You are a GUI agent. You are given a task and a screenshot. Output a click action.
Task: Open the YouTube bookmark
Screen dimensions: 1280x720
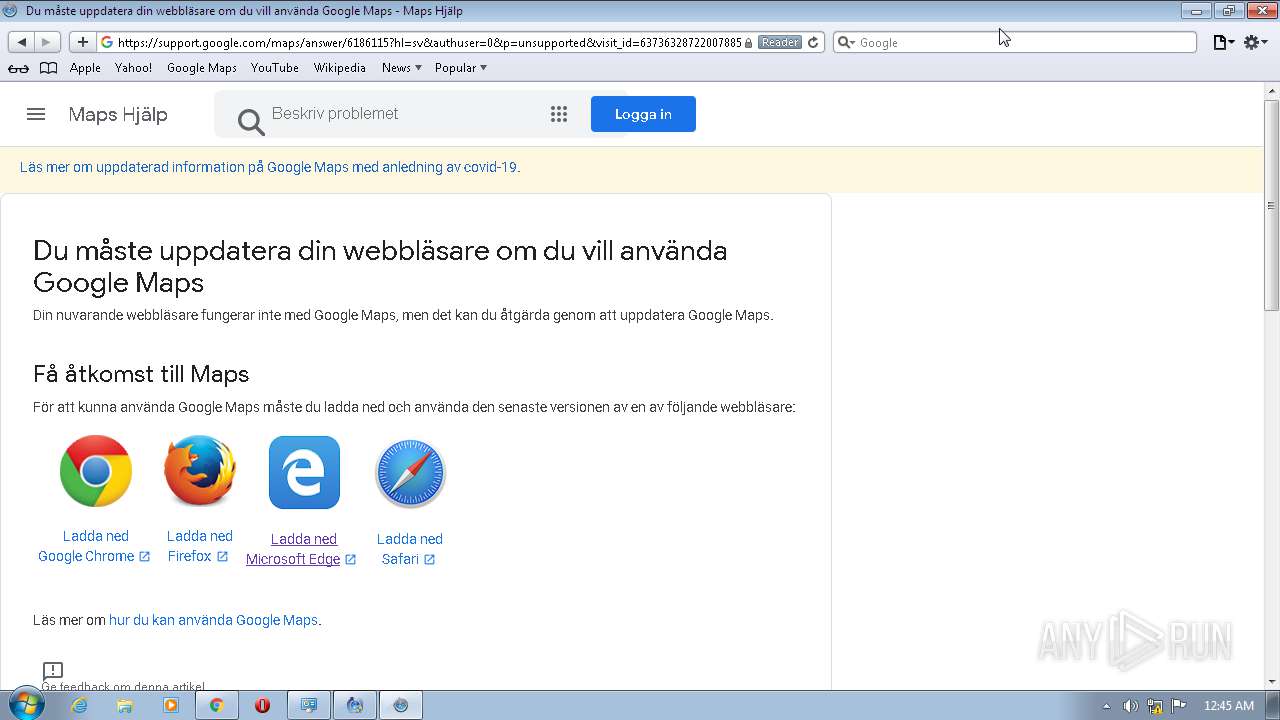274,68
